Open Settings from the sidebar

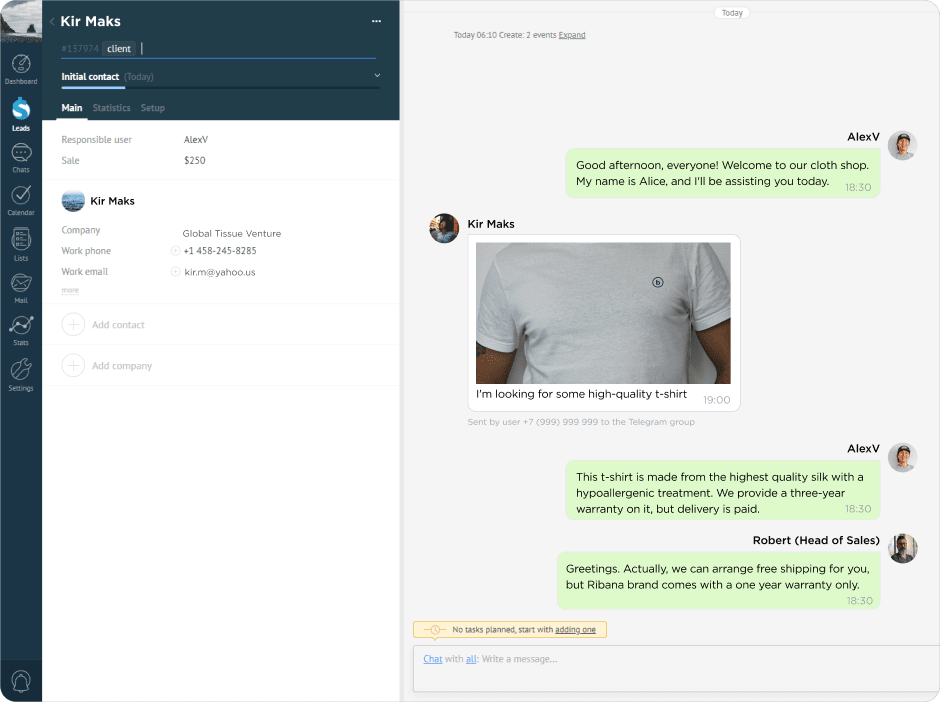click(20, 373)
